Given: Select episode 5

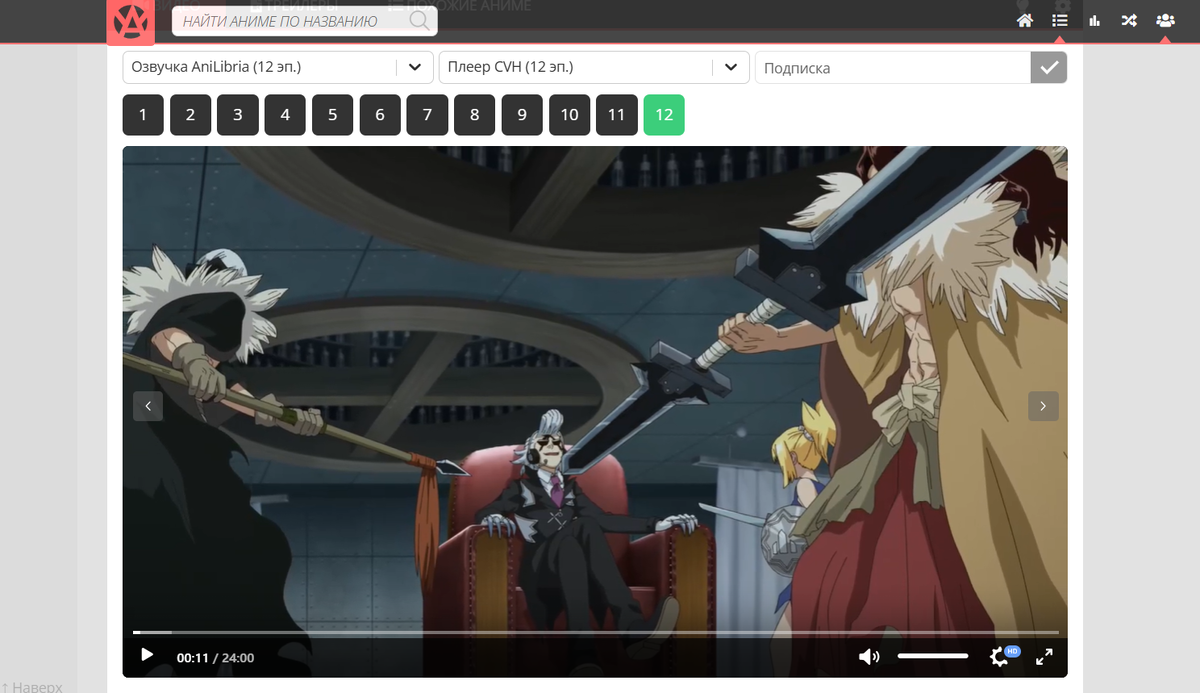Looking at the screenshot, I should pos(332,115).
